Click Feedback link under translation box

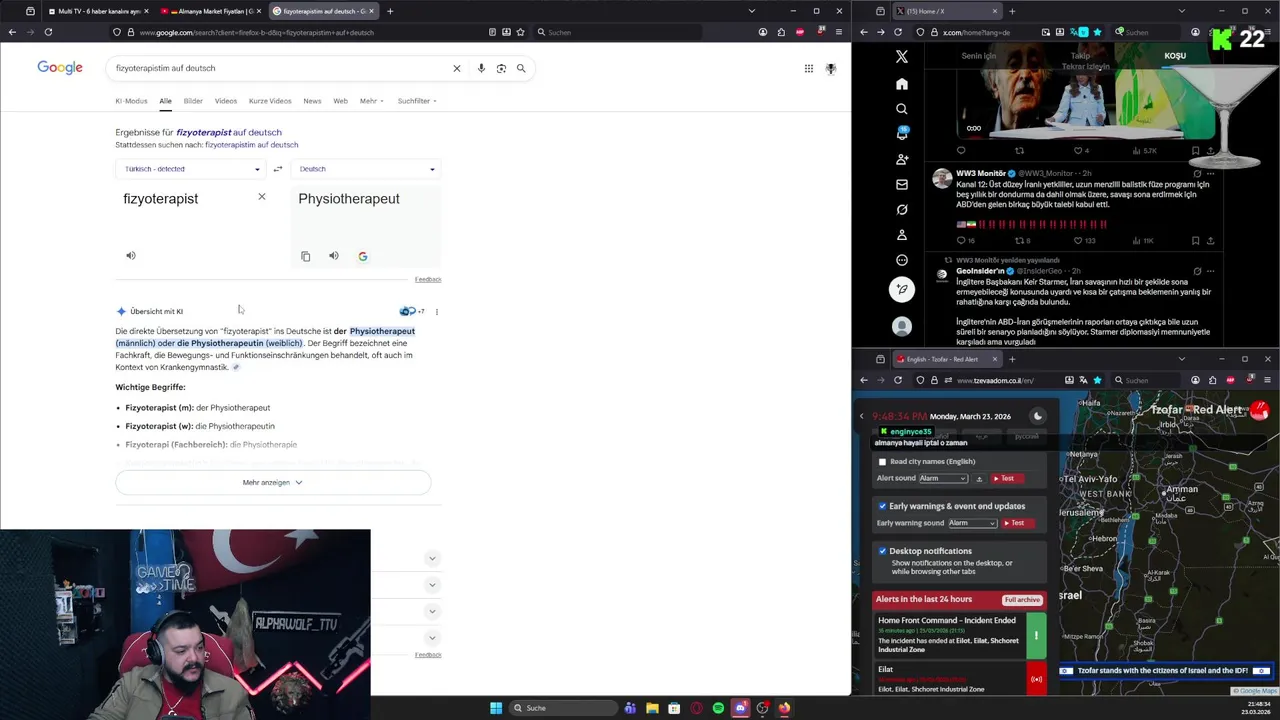pyautogui.click(x=428, y=279)
